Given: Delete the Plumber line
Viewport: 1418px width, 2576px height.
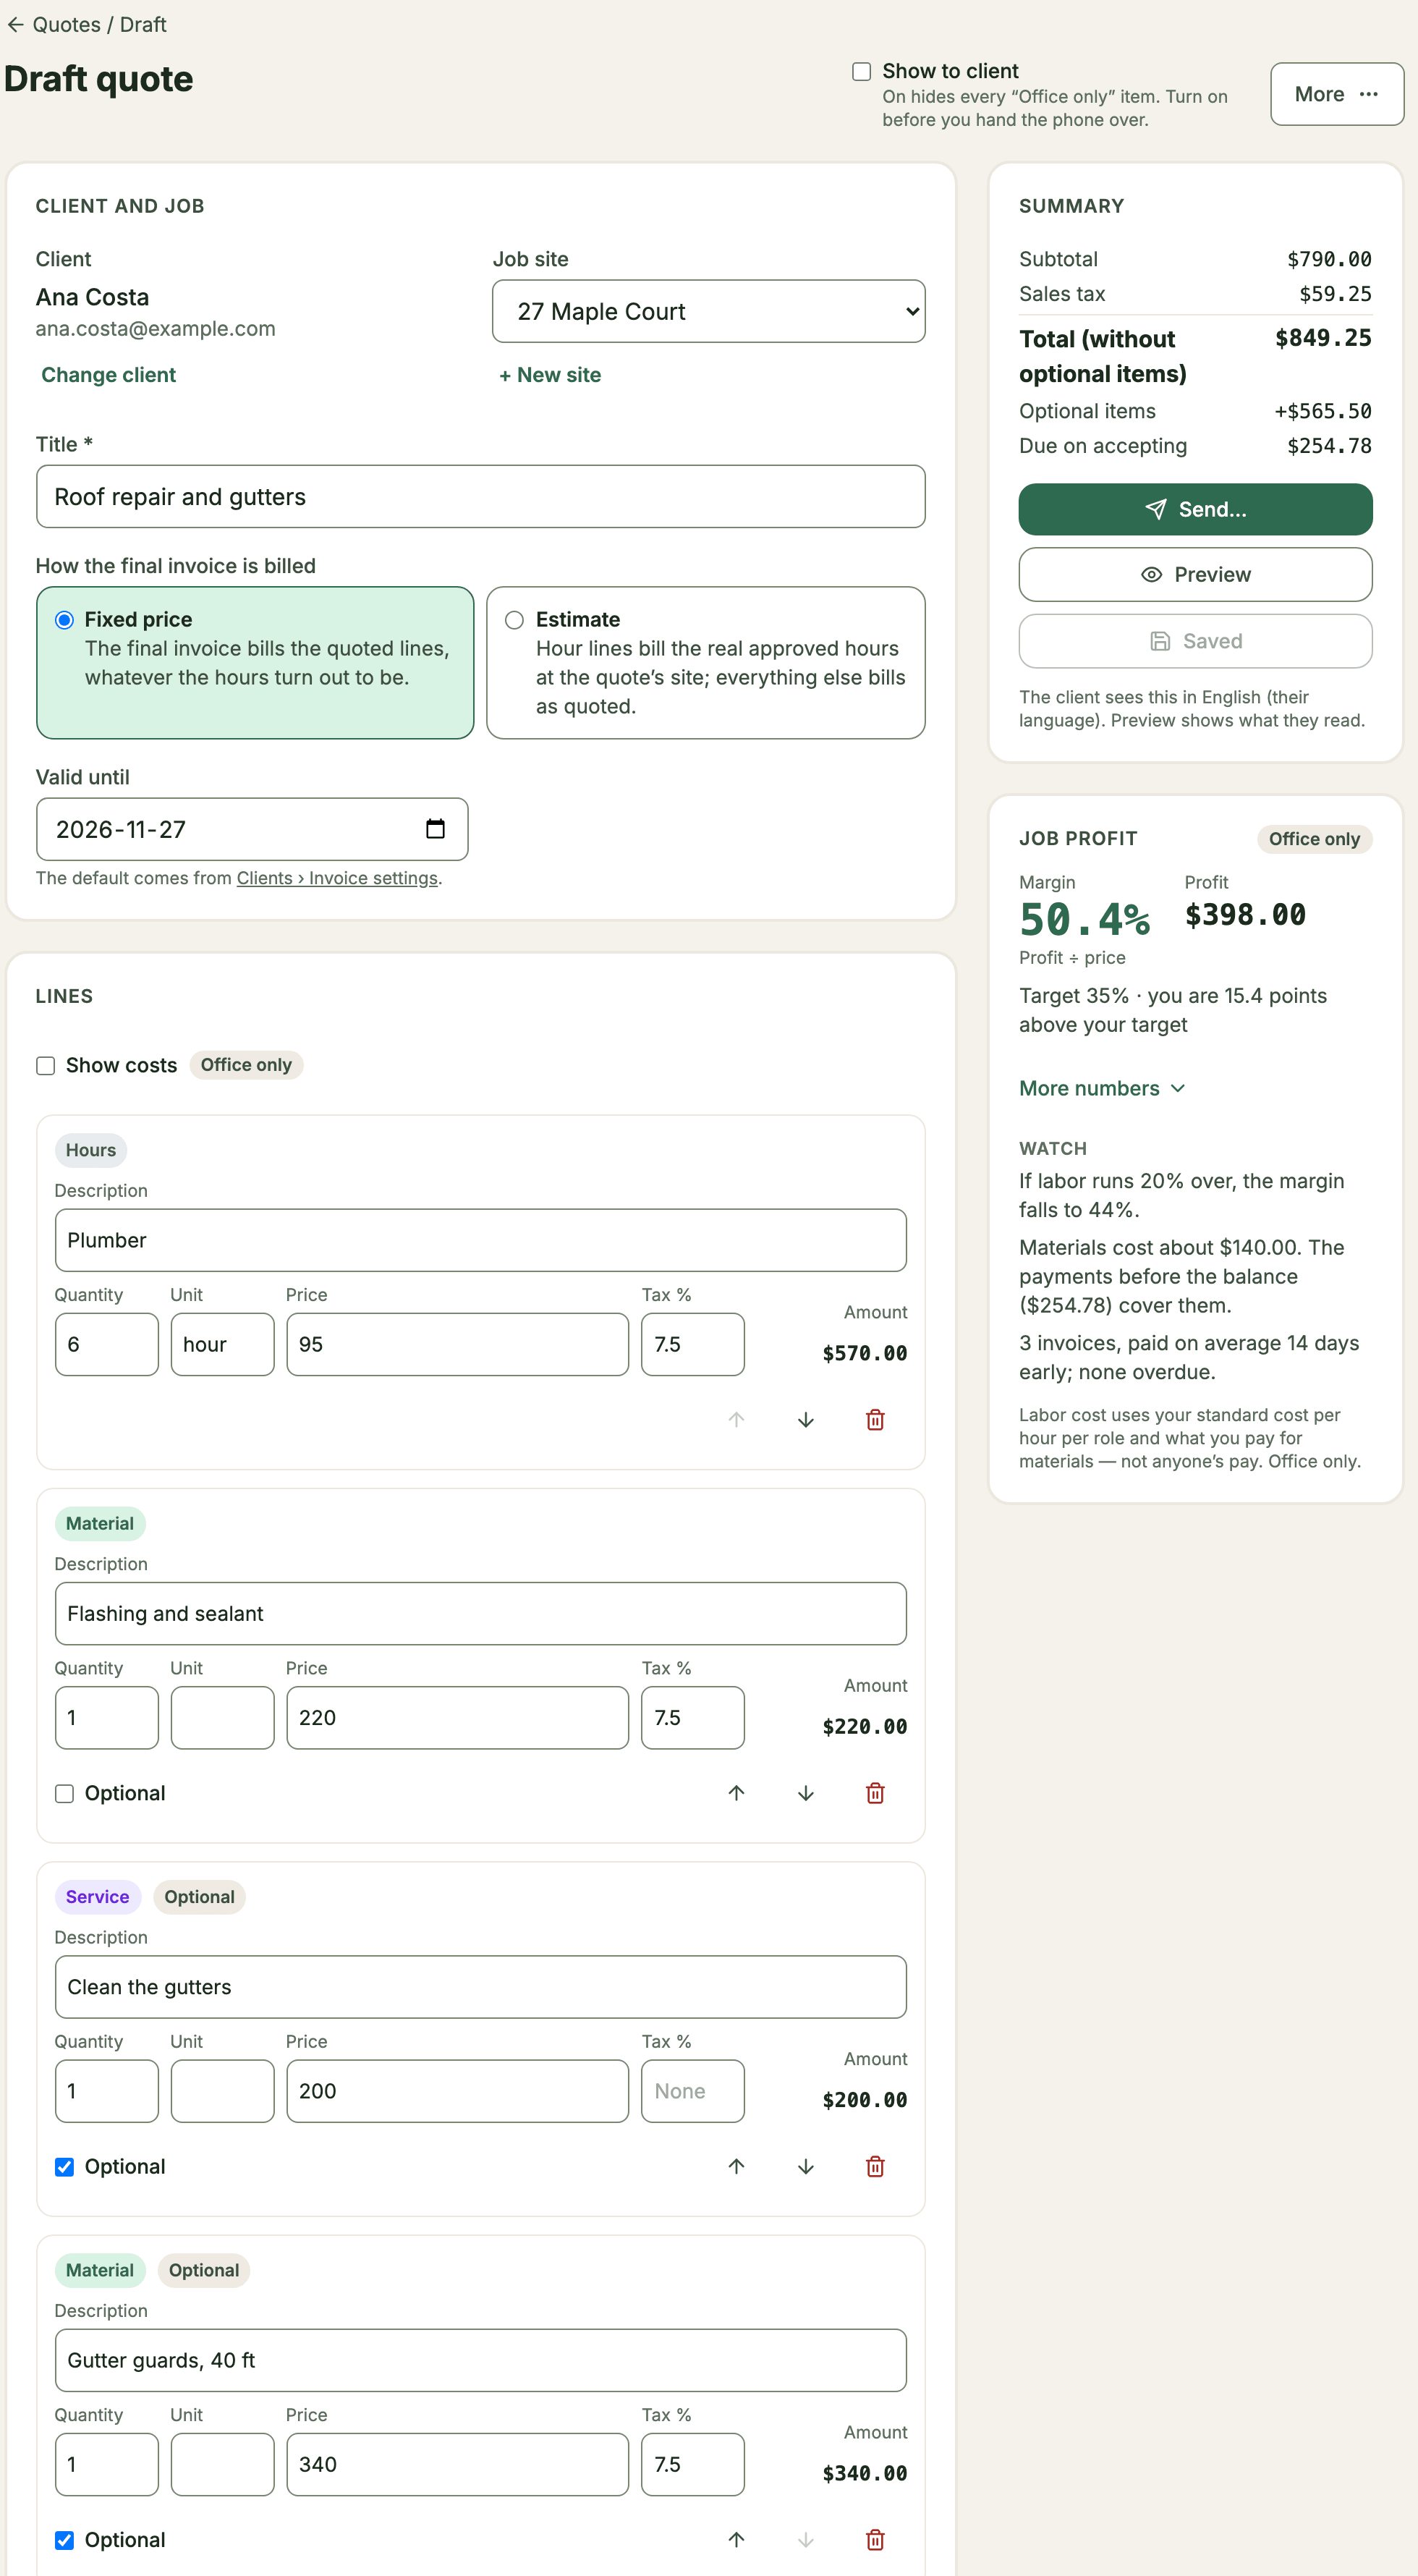Looking at the screenshot, I should 875,1420.
